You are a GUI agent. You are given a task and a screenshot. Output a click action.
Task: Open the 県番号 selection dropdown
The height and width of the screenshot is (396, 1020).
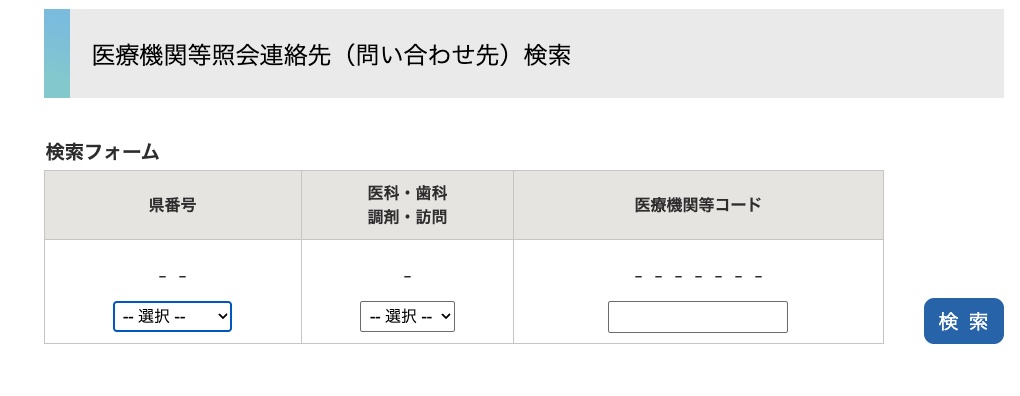pyautogui.click(x=172, y=317)
